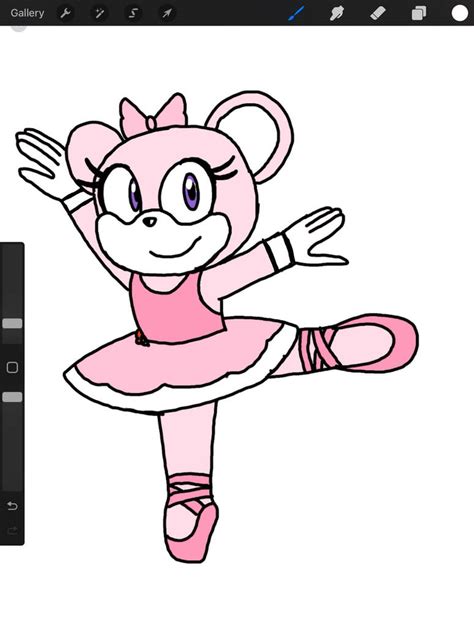Click the brush opacity slider handle
The width and height of the screenshot is (474, 632).
point(12,397)
